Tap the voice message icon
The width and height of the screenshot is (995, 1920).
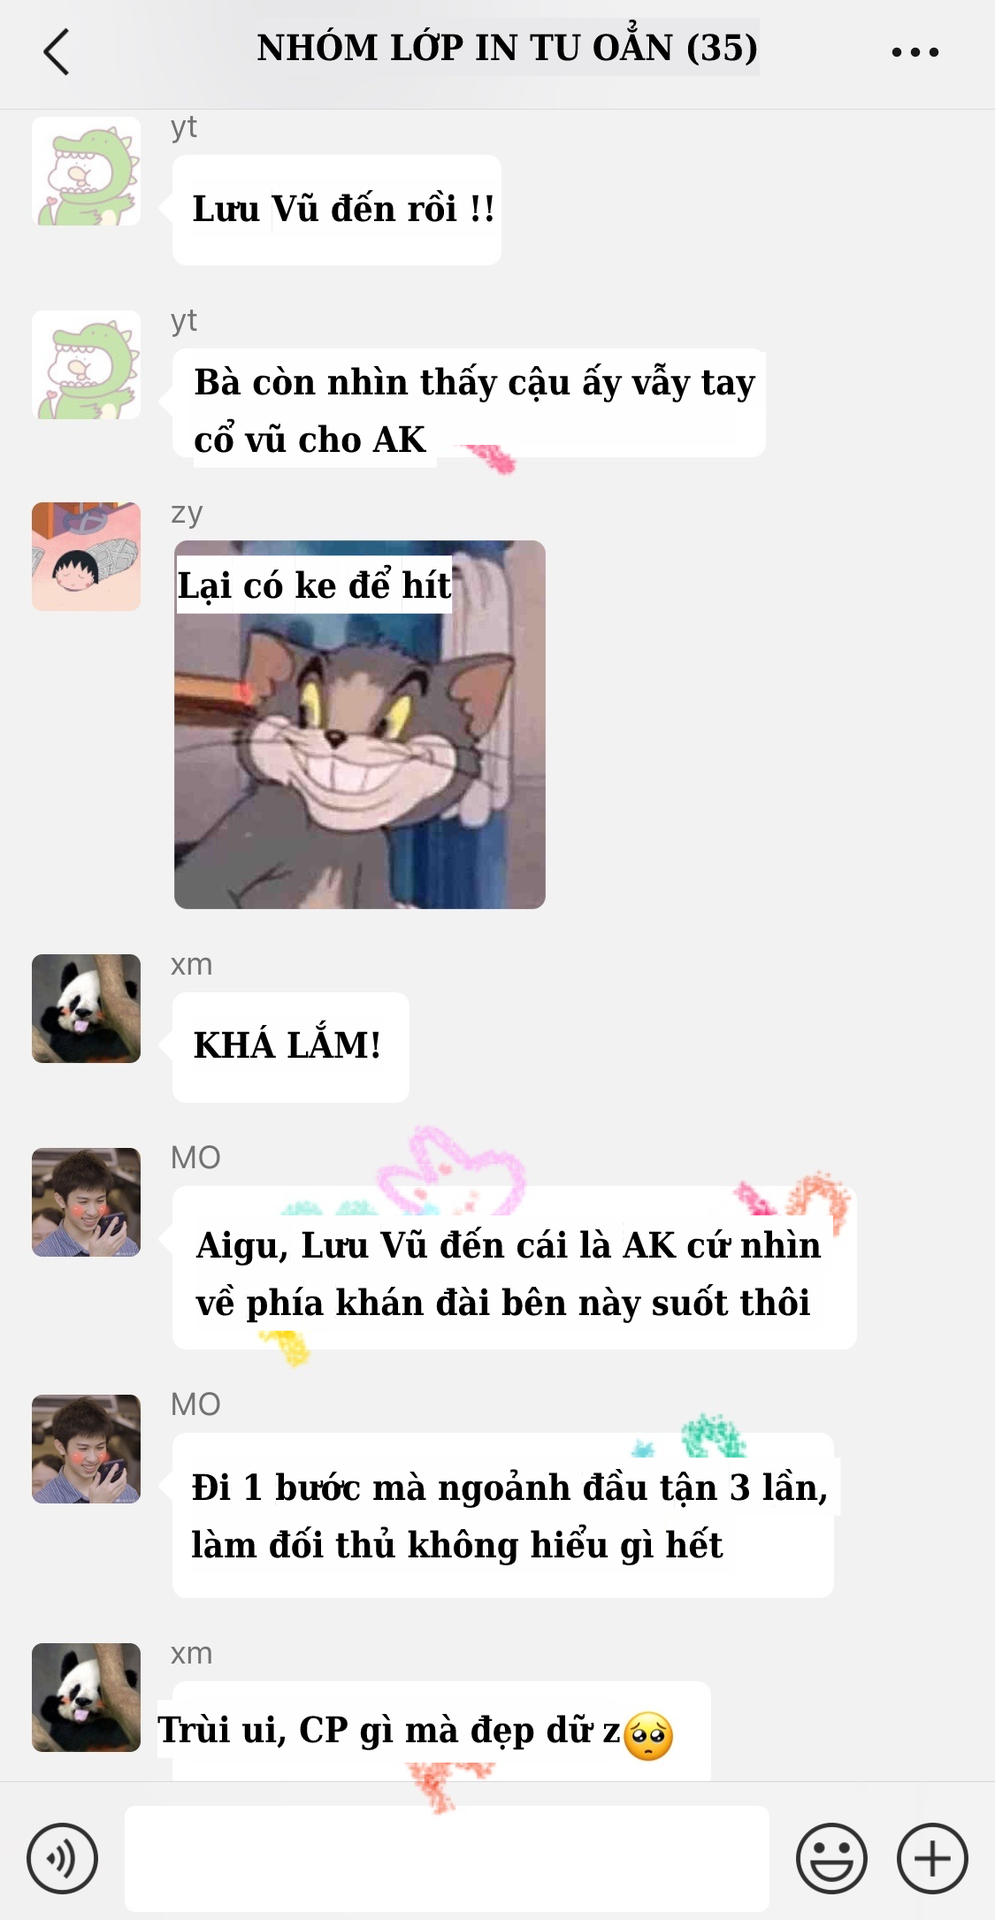[62, 1859]
